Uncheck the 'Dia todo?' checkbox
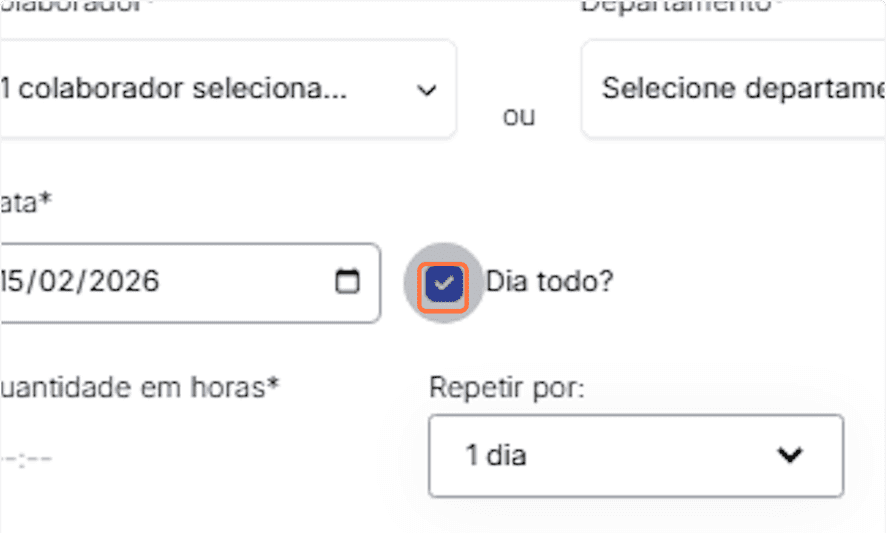The image size is (886, 533). 443,284
